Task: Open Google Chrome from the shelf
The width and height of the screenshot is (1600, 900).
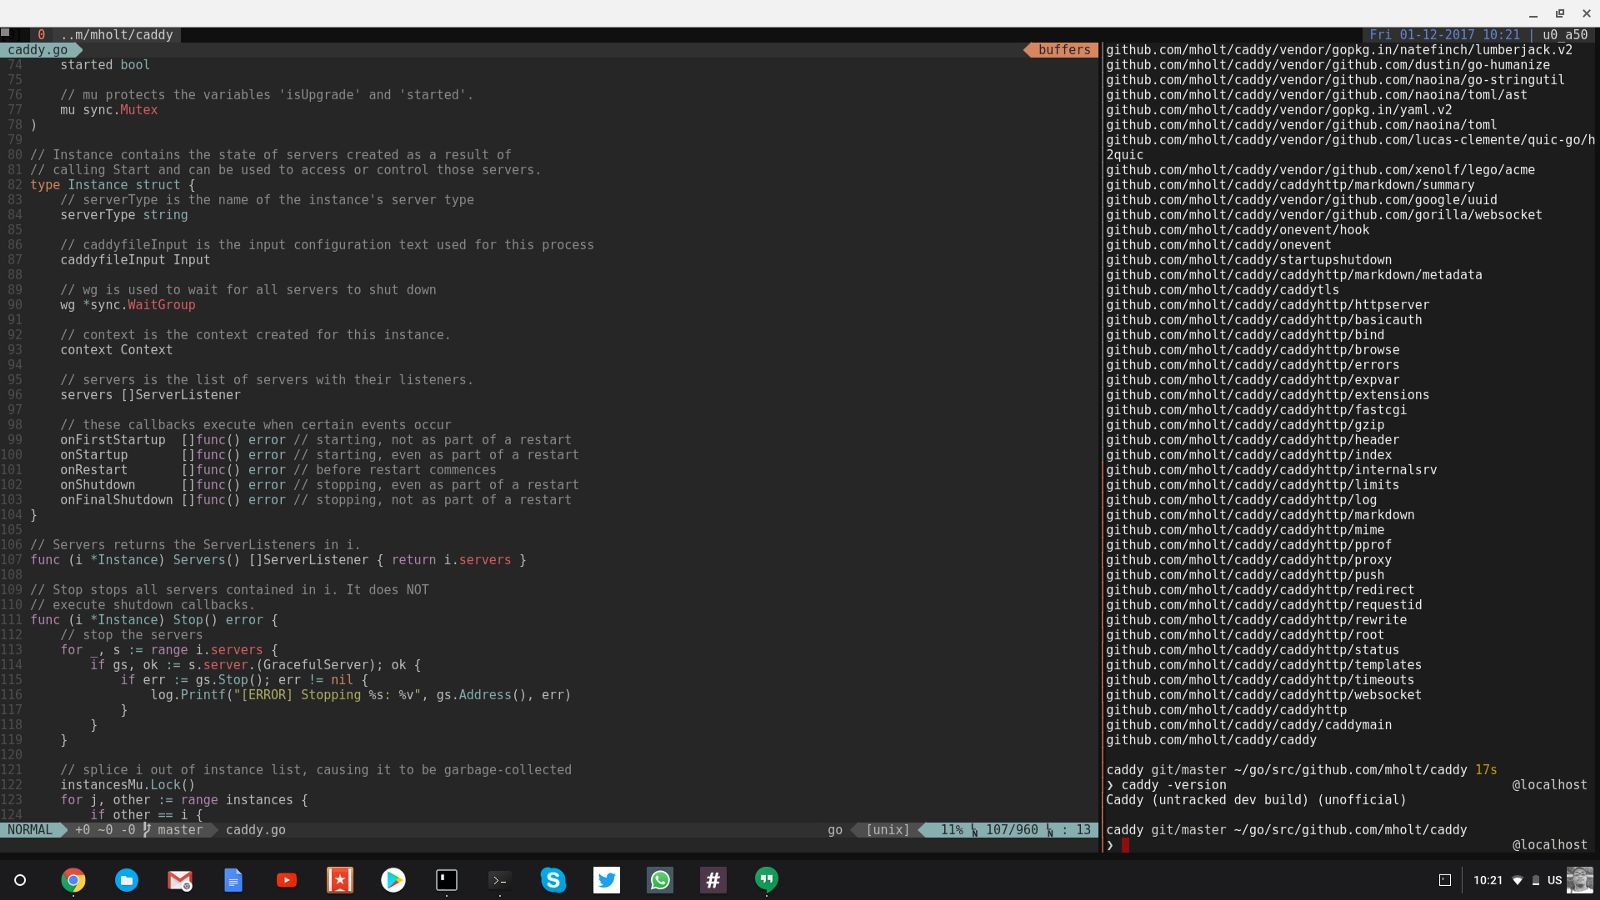Action: 73,880
